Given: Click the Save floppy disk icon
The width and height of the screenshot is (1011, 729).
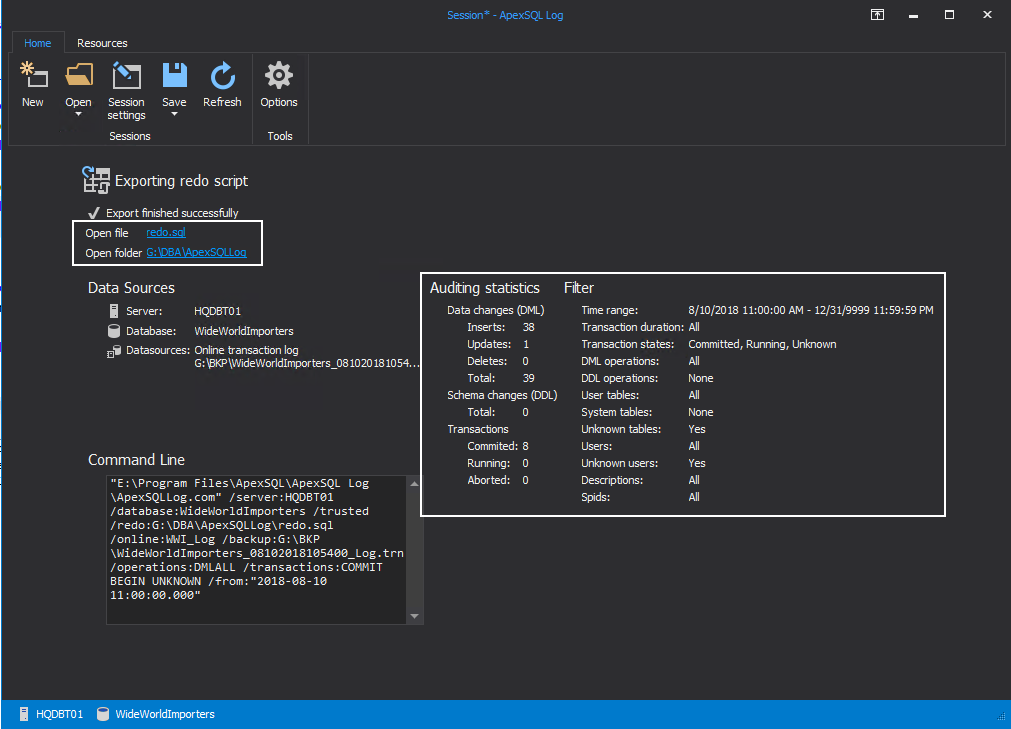Looking at the screenshot, I should click(174, 76).
